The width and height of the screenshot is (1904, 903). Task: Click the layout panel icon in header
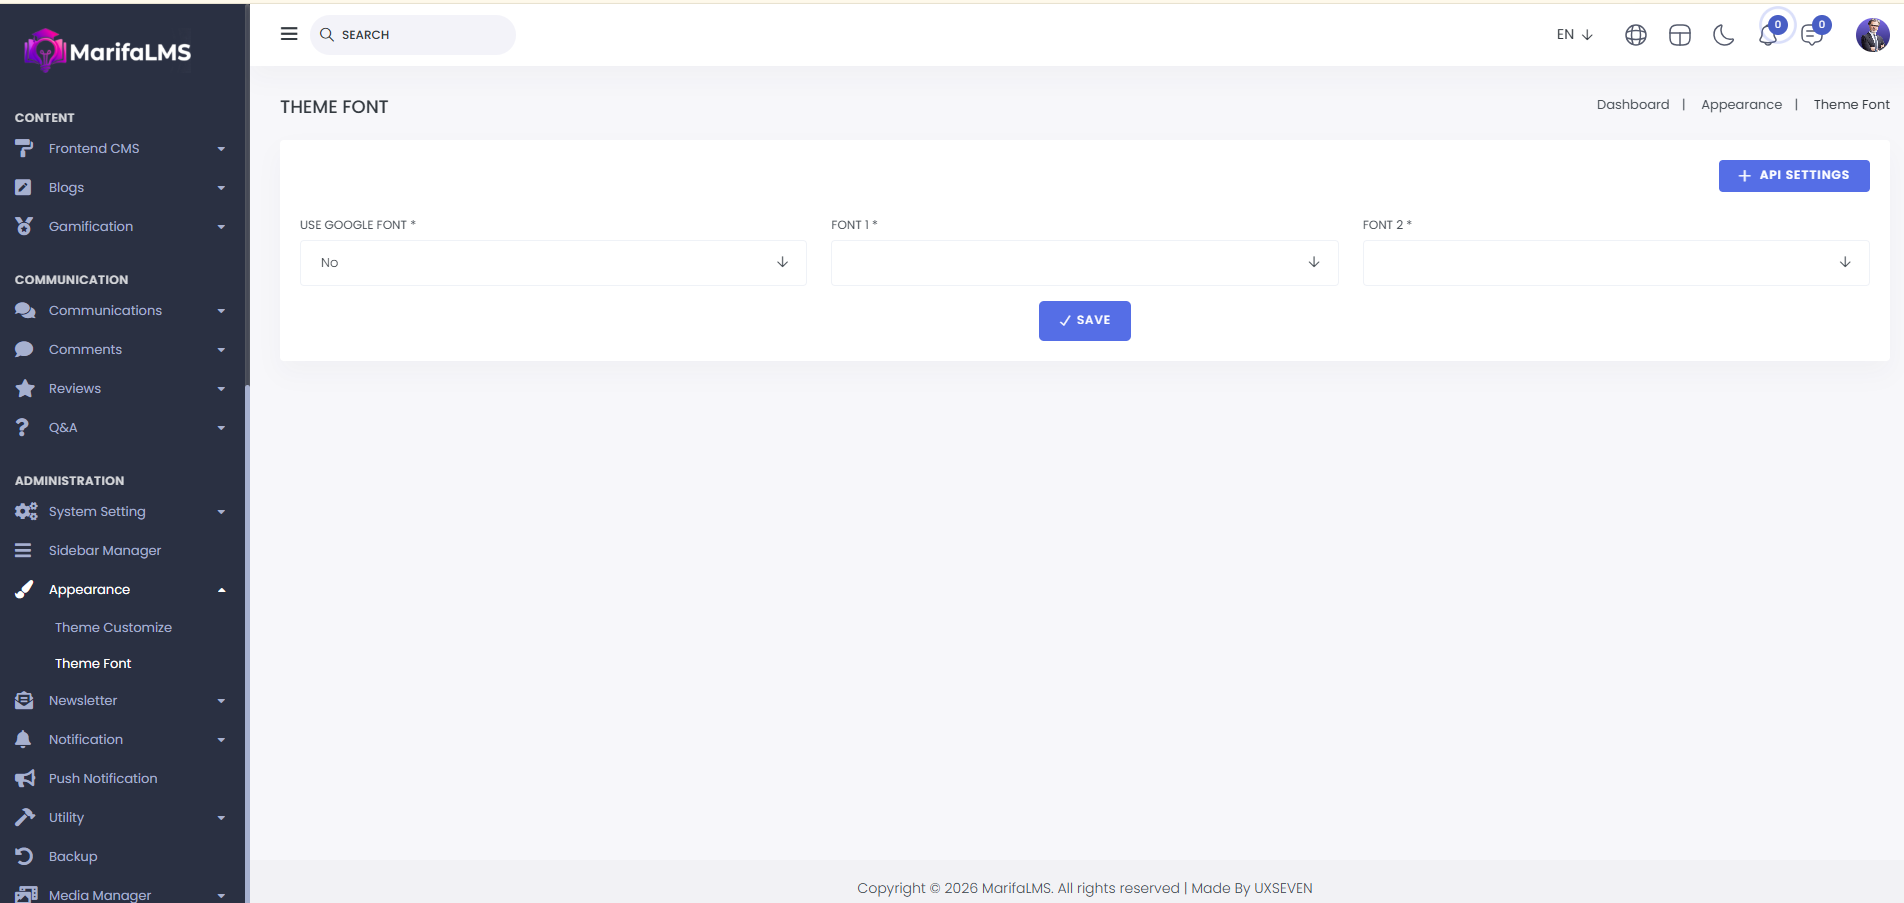[1679, 35]
